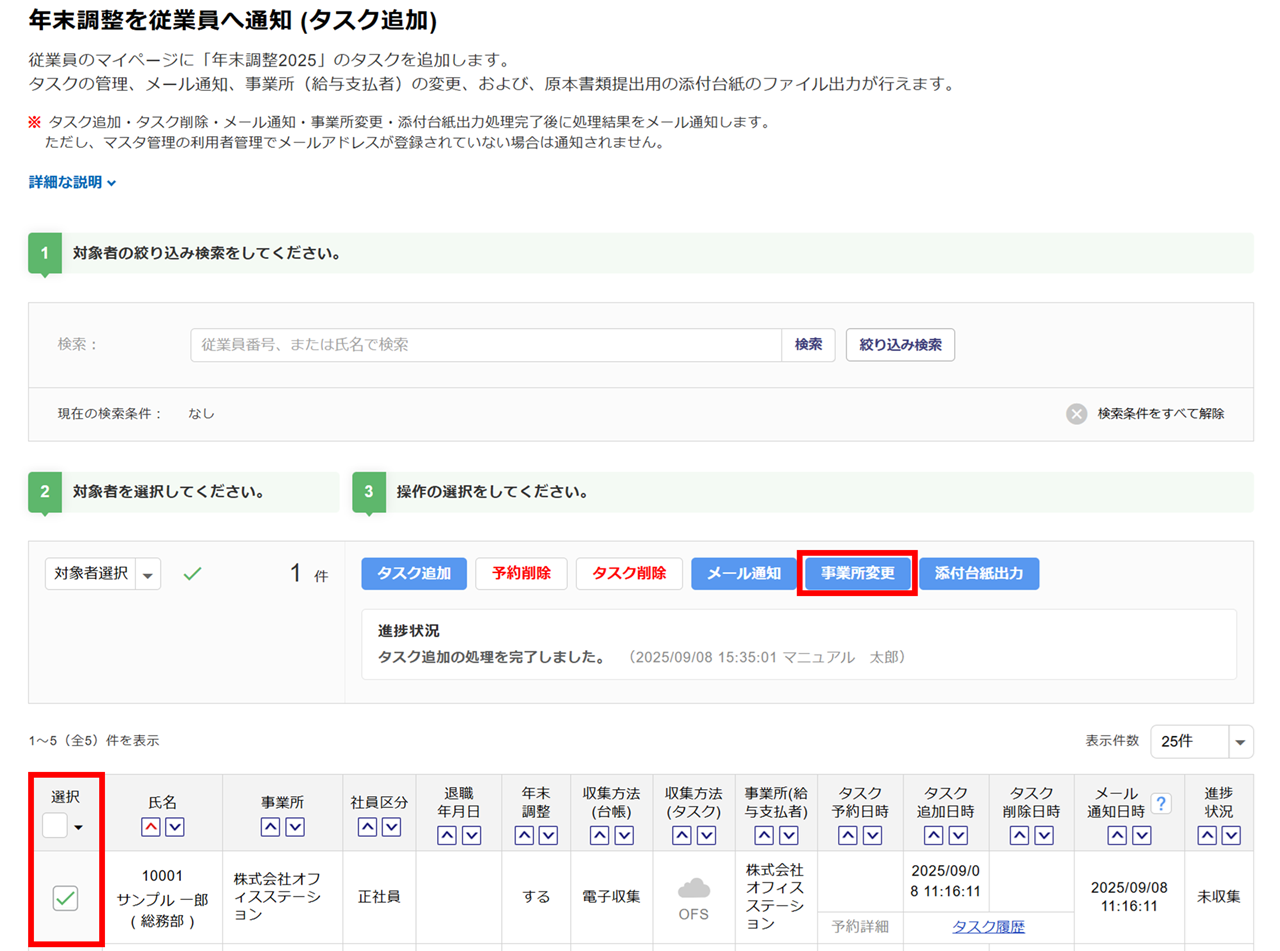This screenshot has width=1280, height=951.
Task: Sort タスク追加日時 column descending
Action: [x=957, y=835]
